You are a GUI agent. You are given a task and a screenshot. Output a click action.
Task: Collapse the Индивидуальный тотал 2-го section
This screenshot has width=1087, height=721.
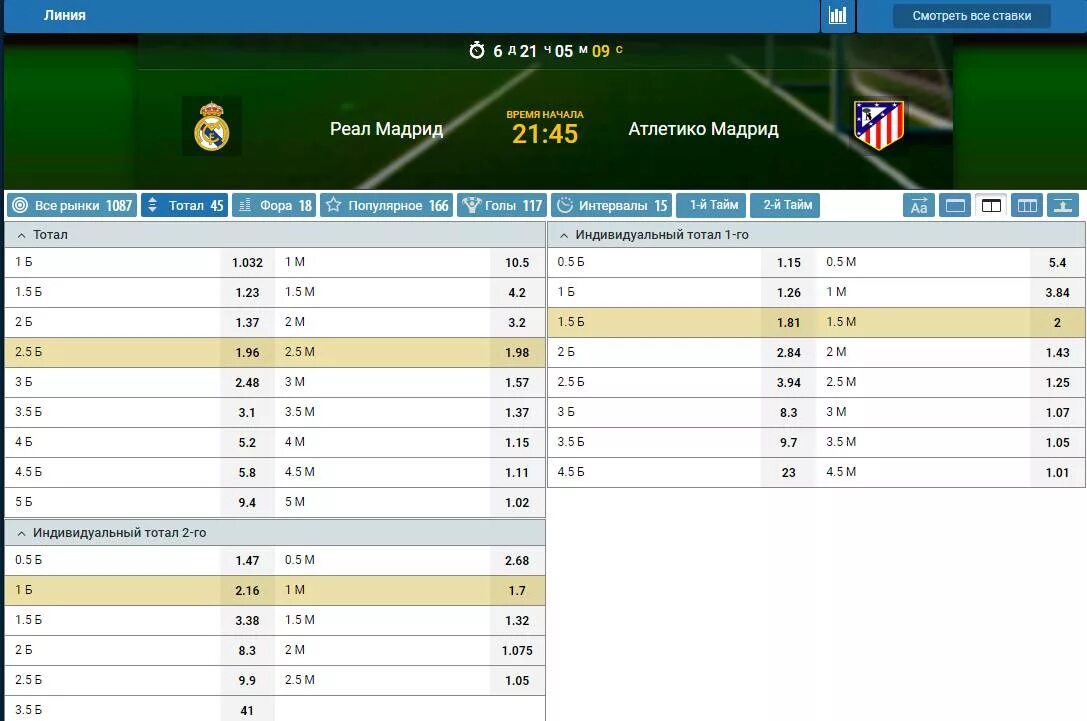click(x=275, y=533)
